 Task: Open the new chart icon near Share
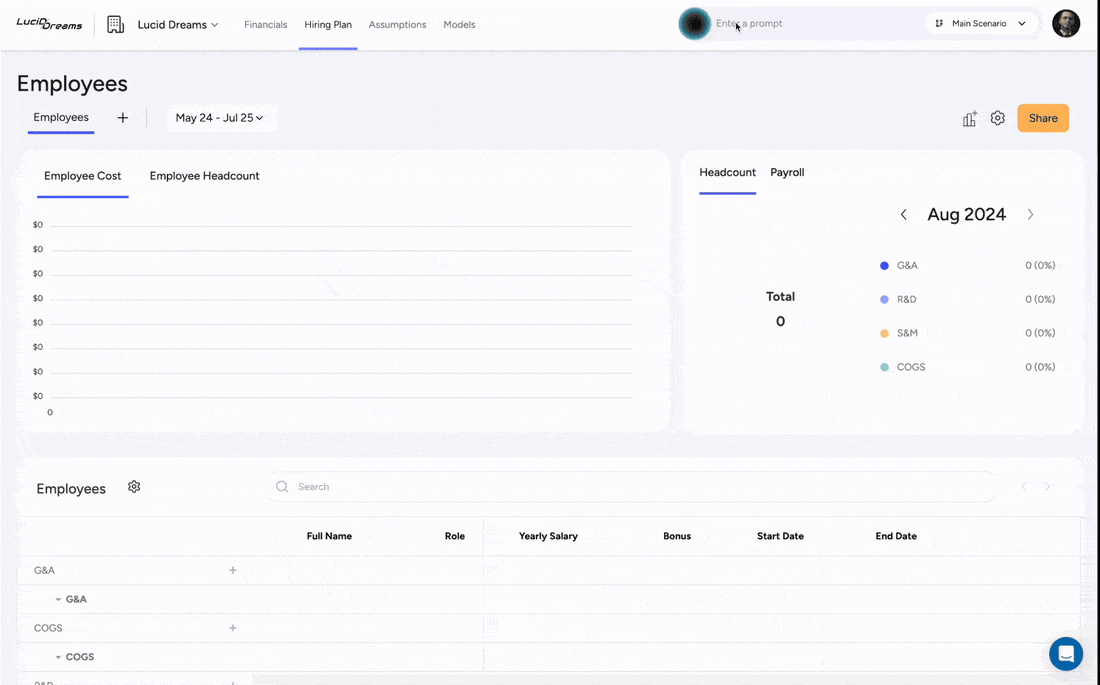968,118
